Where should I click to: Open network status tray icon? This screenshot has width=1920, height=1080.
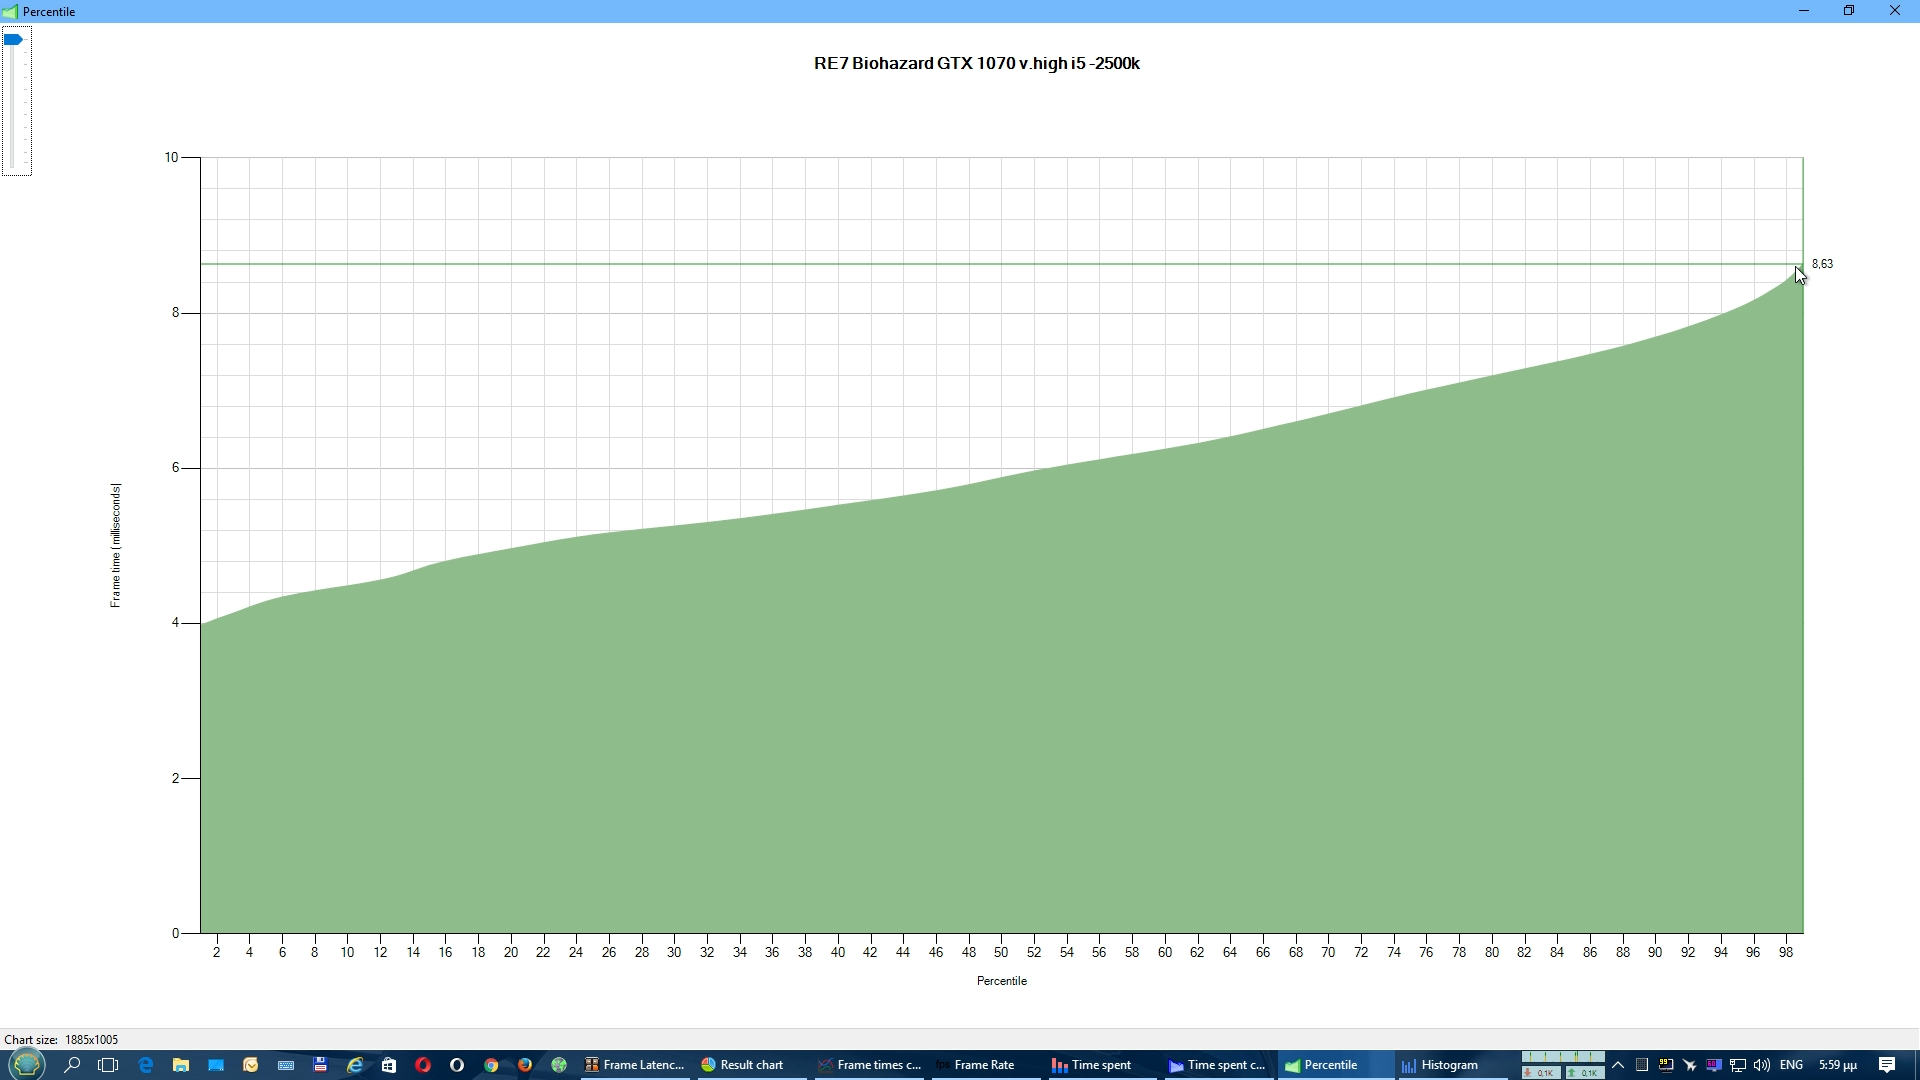coord(1738,1065)
